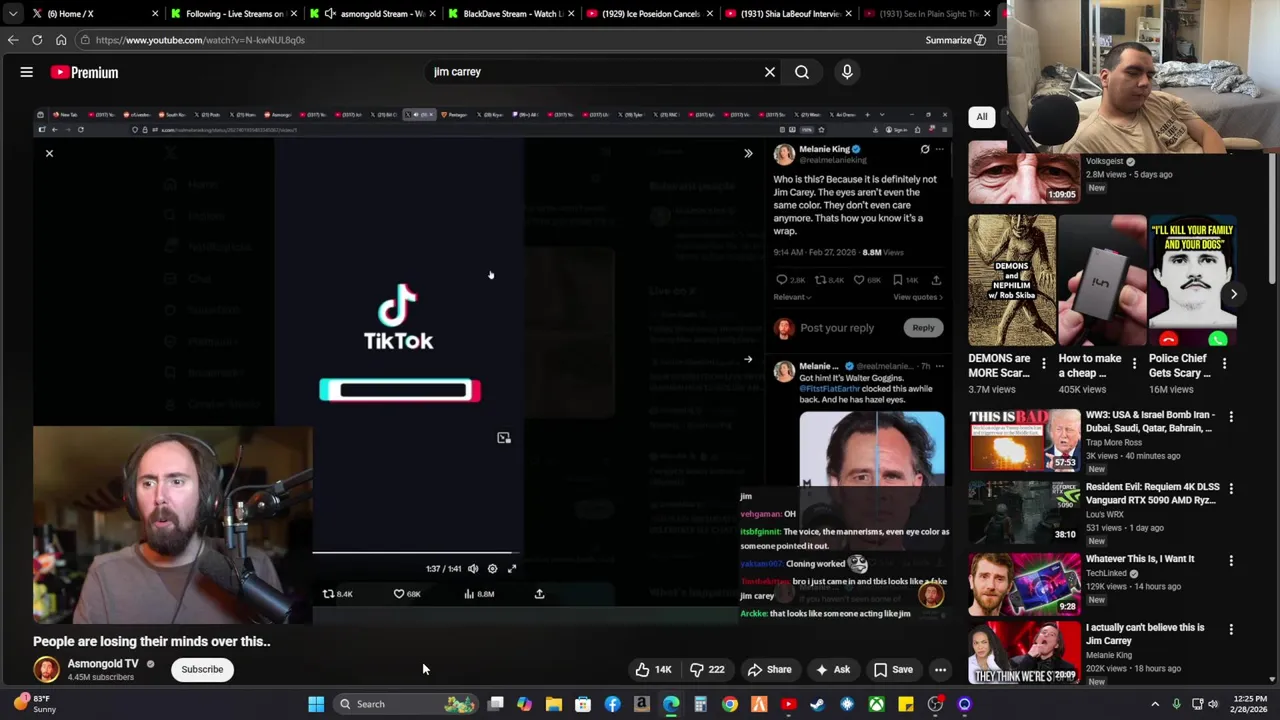Viewport: 1280px width, 720px height.
Task: Open options for 'DEMONS are MORE' short
Action: click(1044, 364)
